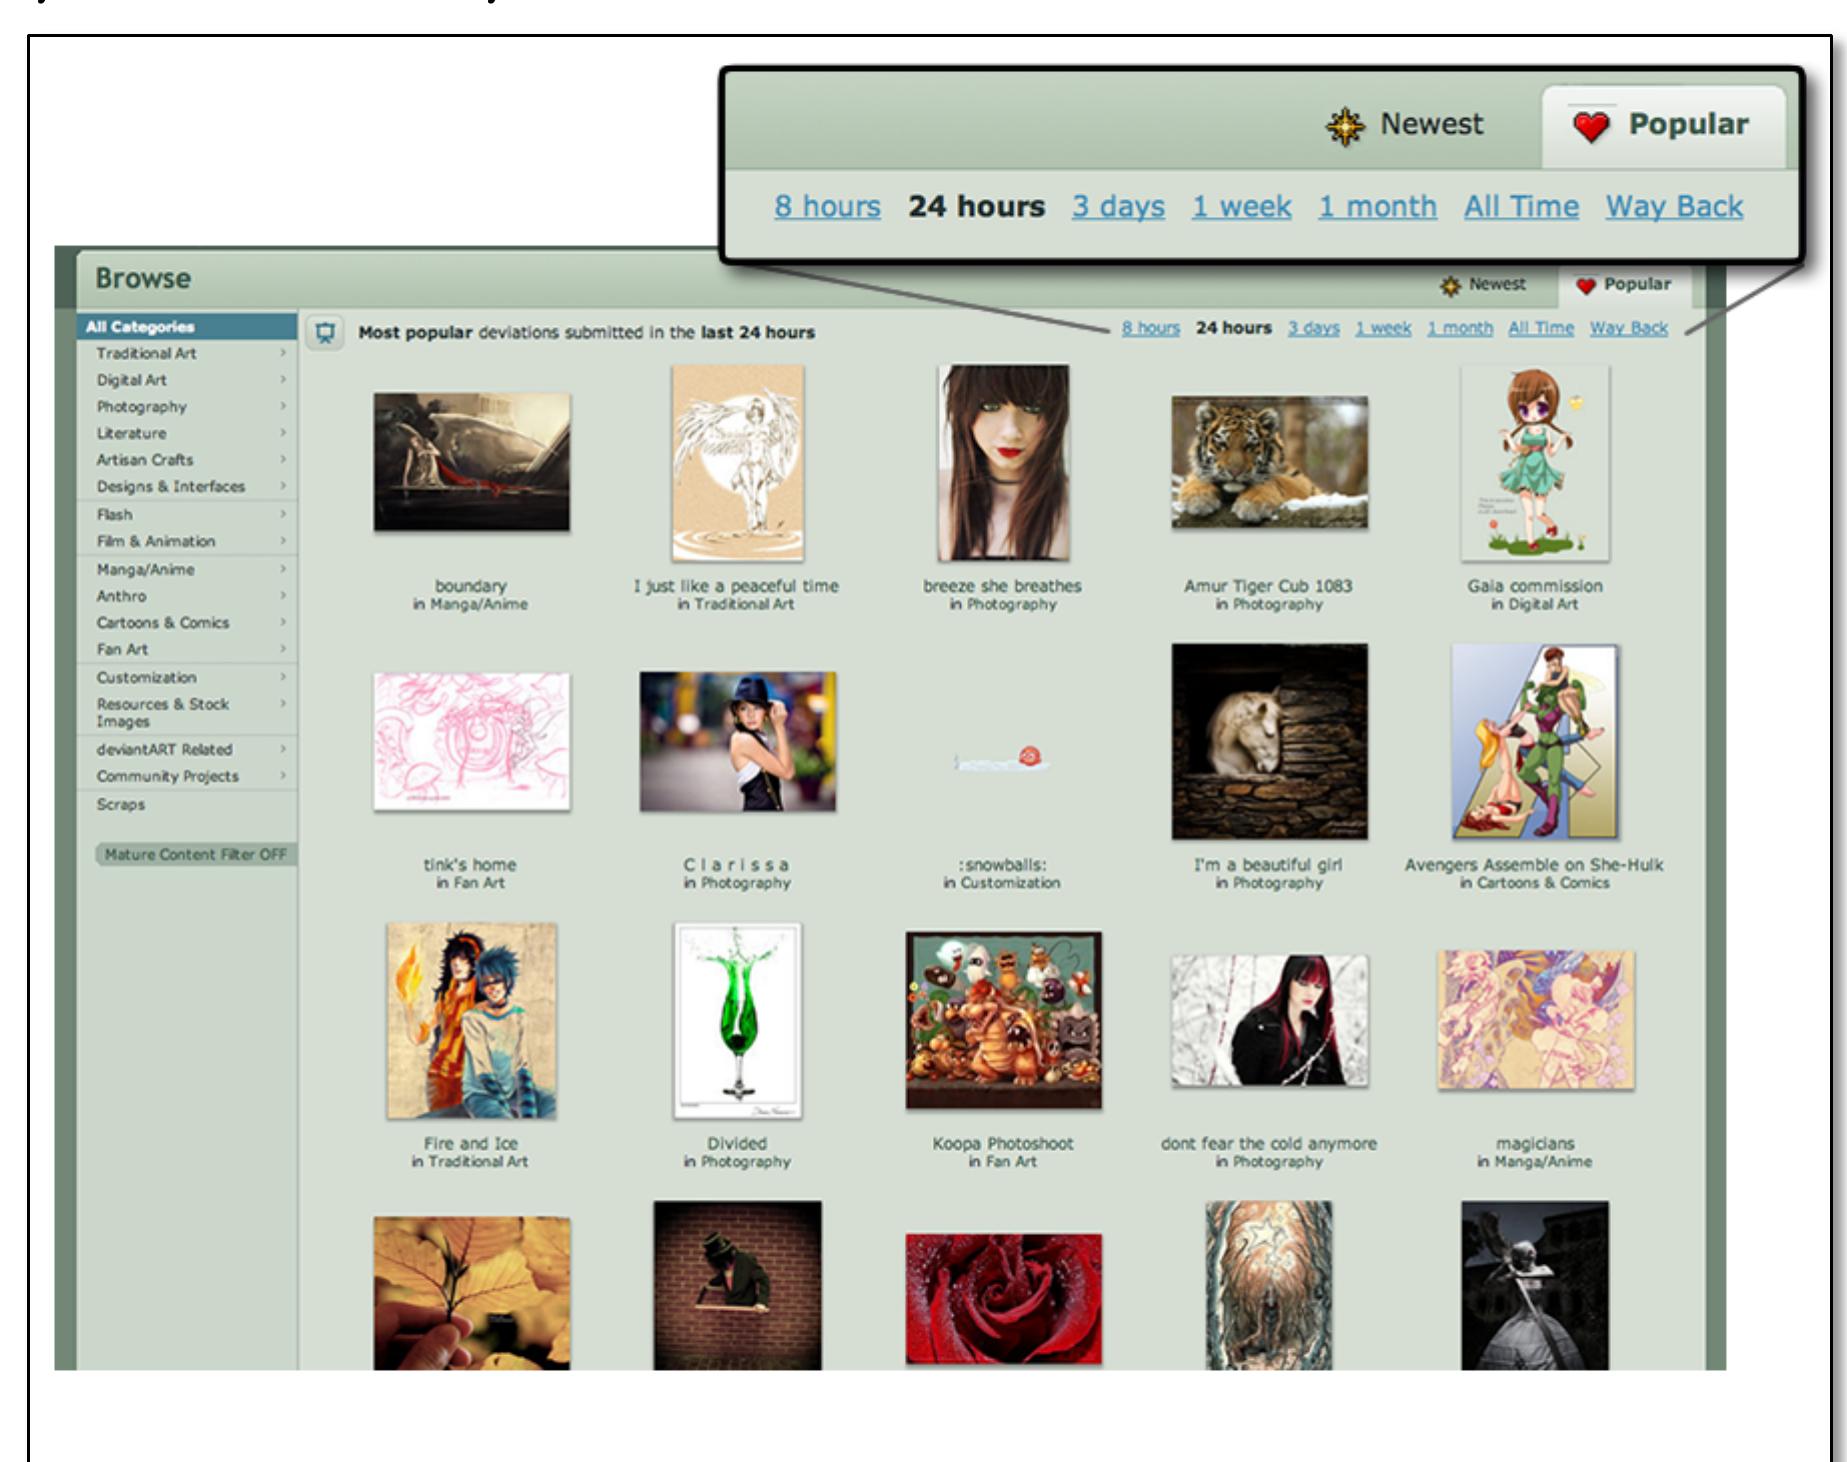View the Divided green cocktail glass thumbnail
This screenshot has height=1462, width=1847.
738,1020
